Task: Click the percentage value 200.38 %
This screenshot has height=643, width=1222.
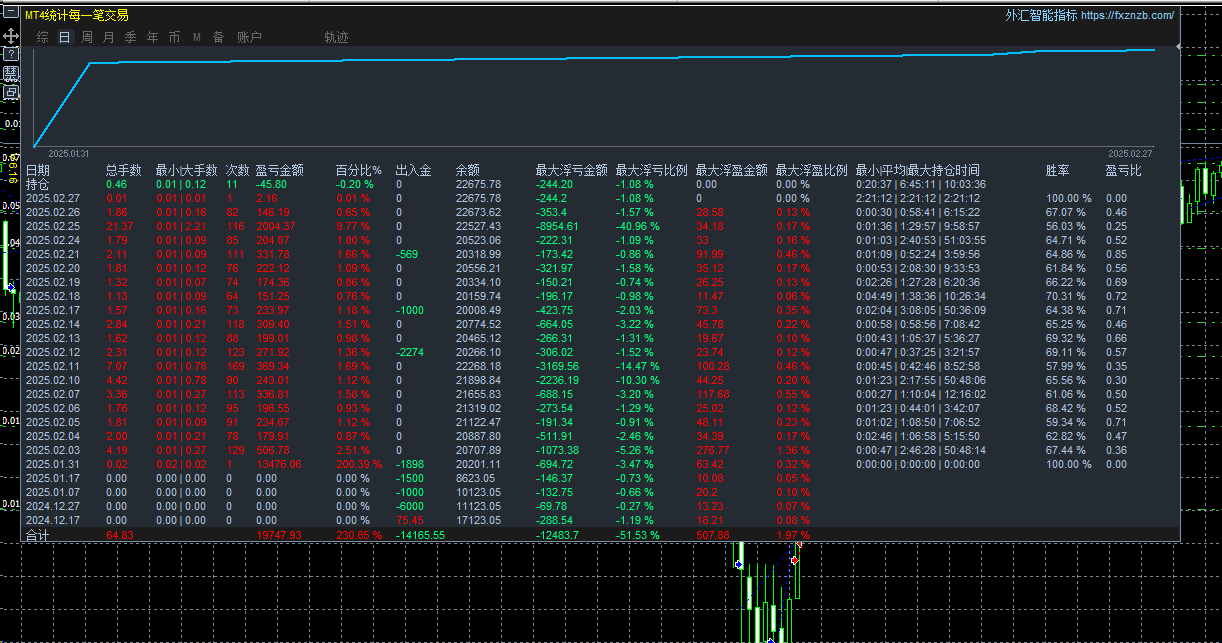Action: 359,465
